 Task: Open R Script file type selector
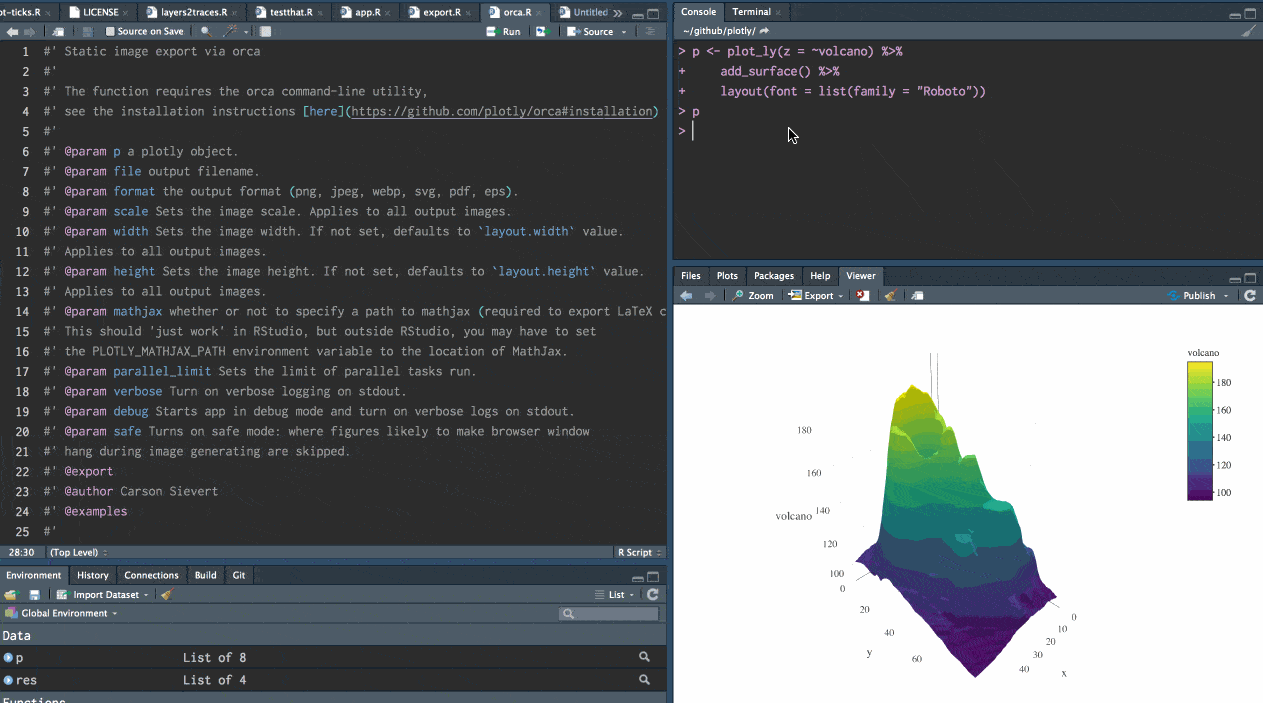(x=638, y=552)
